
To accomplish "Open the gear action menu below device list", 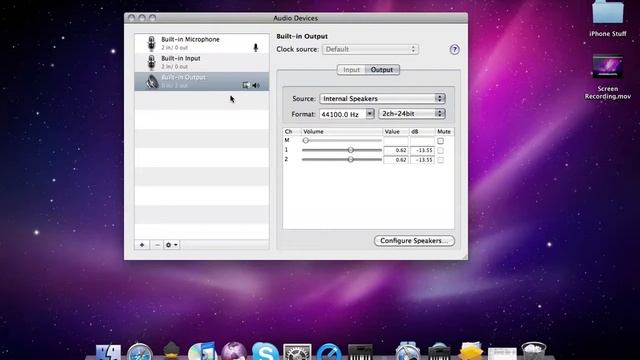I will coord(171,245).
